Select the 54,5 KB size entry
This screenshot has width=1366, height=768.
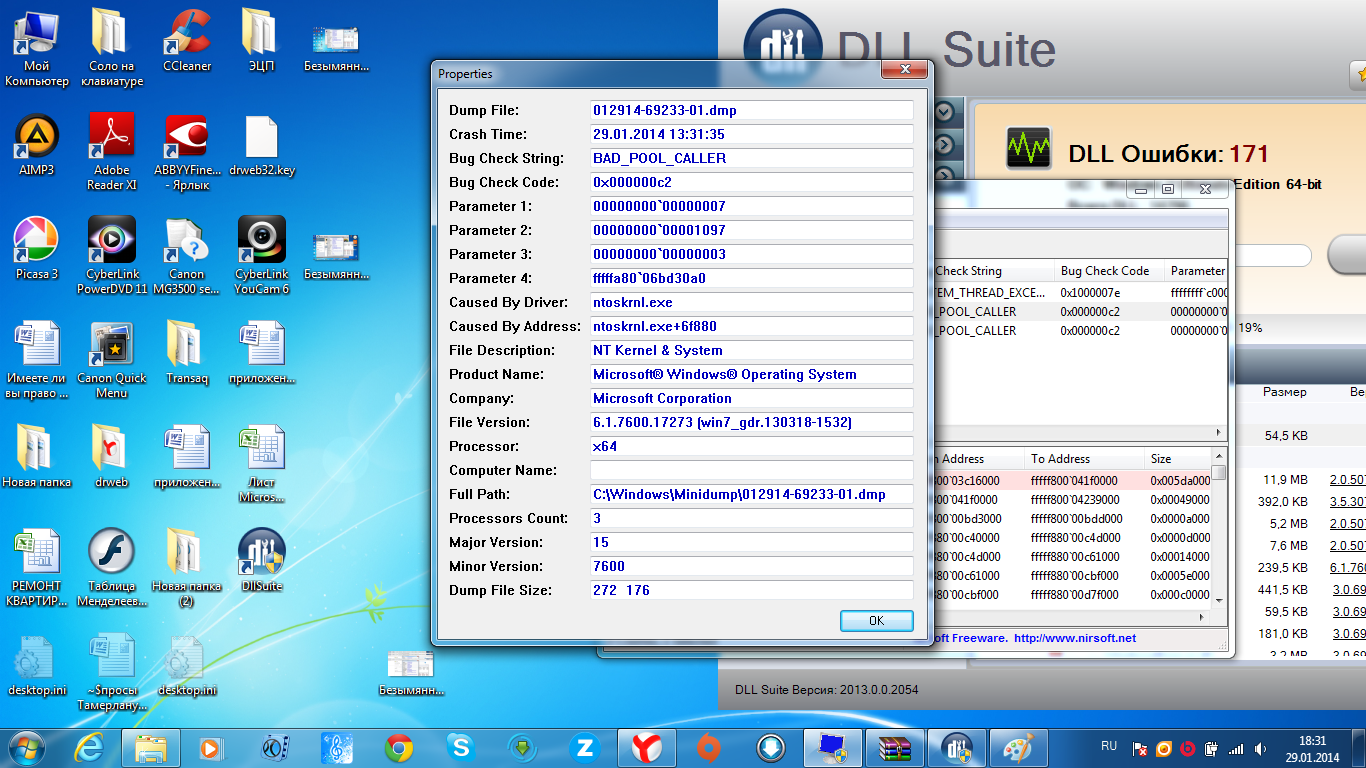[1285, 436]
